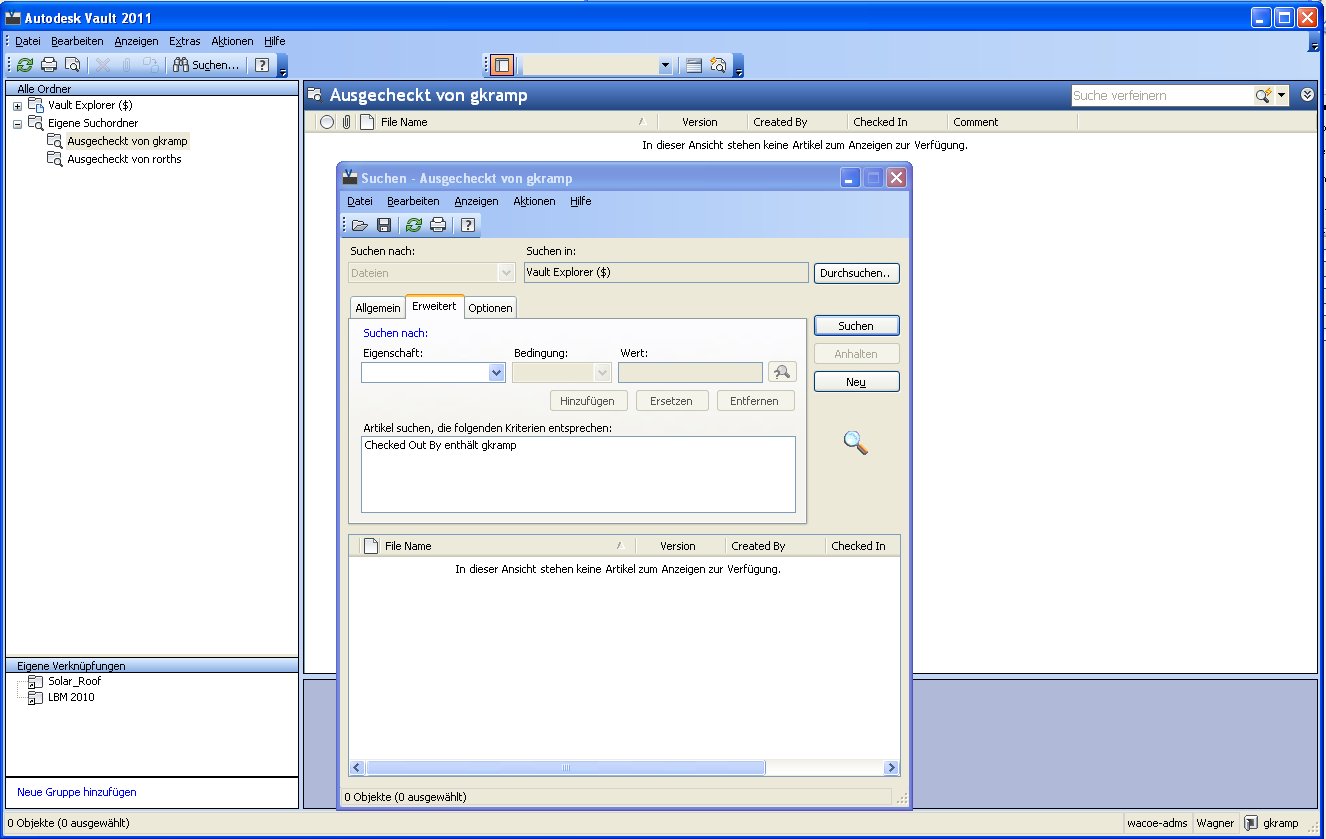The width and height of the screenshot is (1326, 839).
Task: Click the Wagner status bar entry
Action: [1216, 823]
